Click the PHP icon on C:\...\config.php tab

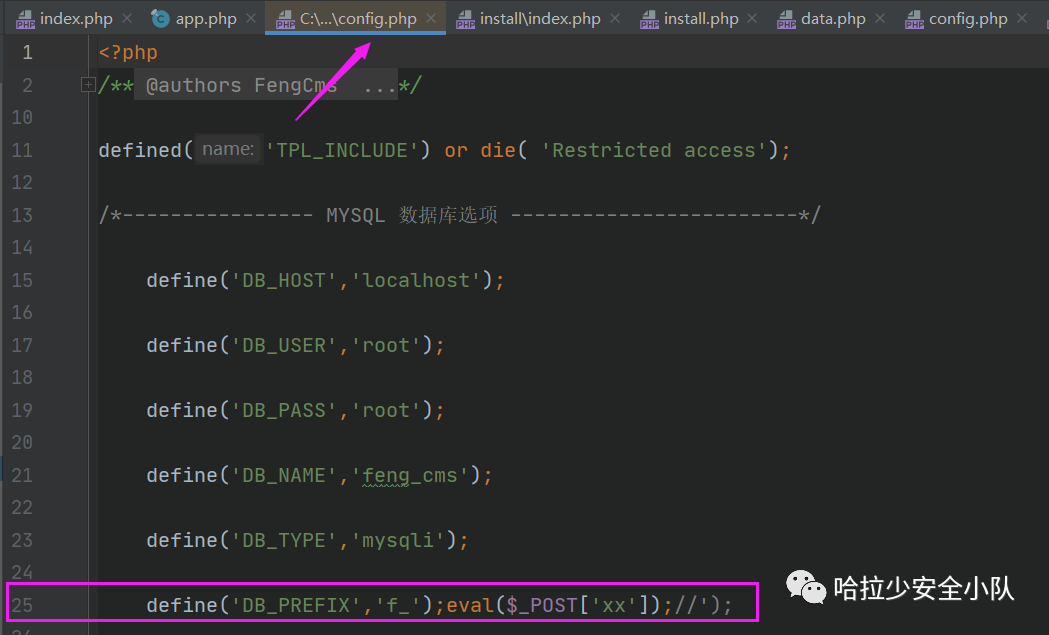[x=285, y=19]
